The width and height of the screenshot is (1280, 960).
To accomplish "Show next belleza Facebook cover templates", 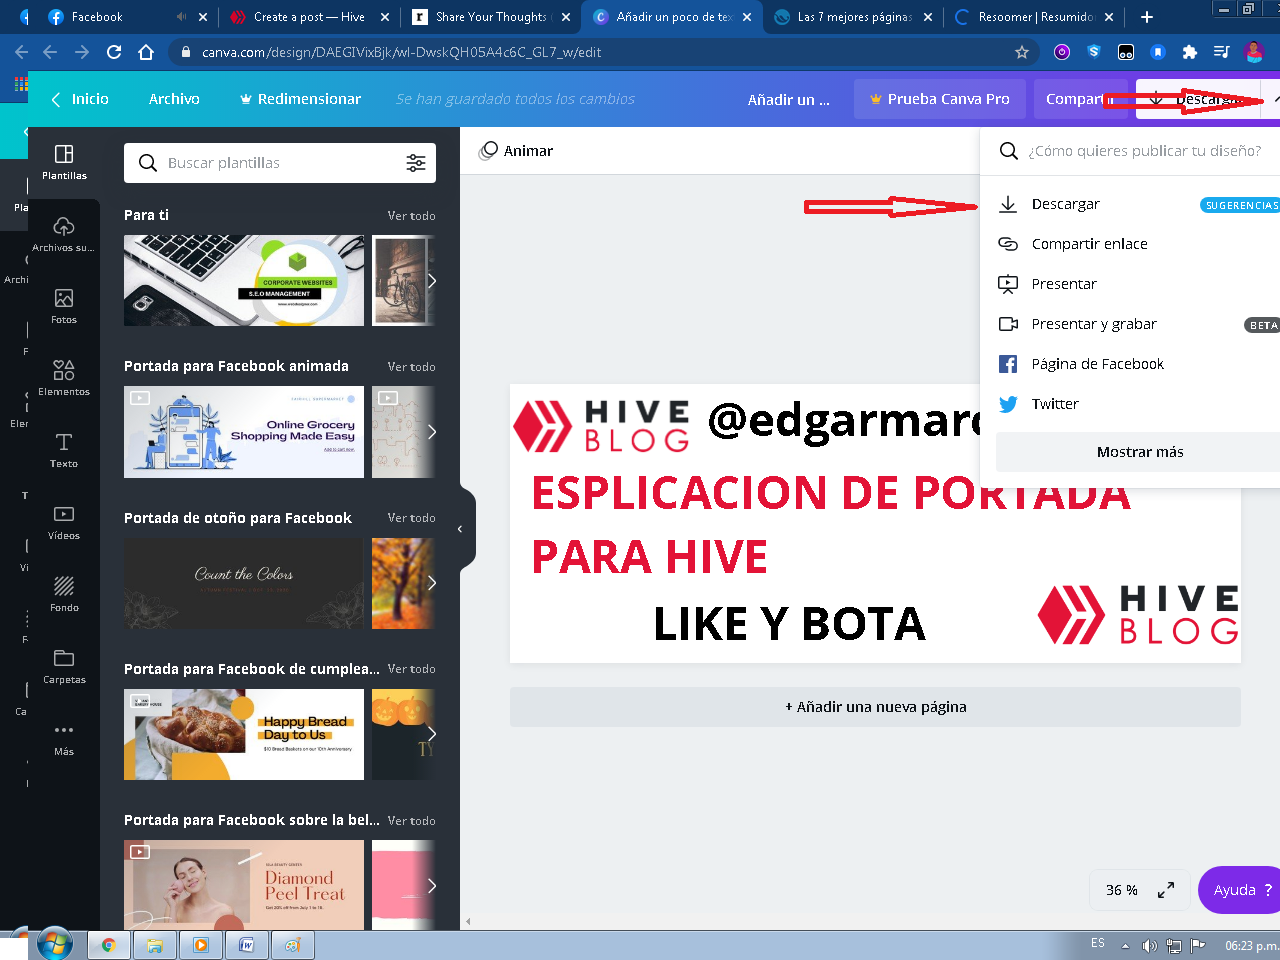I will pyautogui.click(x=432, y=885).
